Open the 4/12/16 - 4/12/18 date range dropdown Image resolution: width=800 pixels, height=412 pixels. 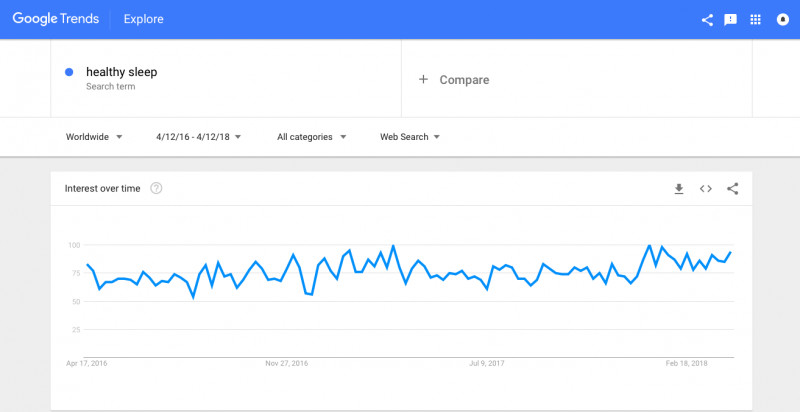tap(198, 137)
